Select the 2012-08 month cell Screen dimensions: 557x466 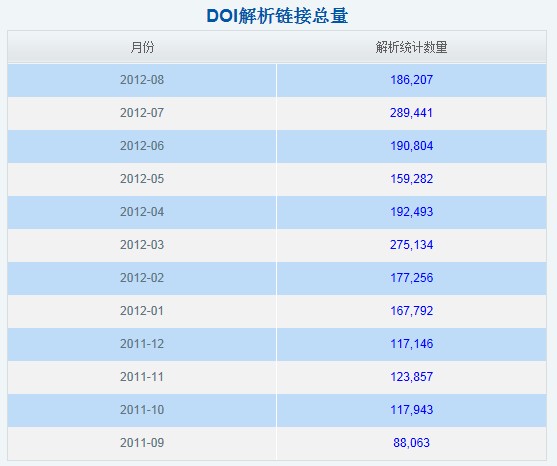[142, 80]
